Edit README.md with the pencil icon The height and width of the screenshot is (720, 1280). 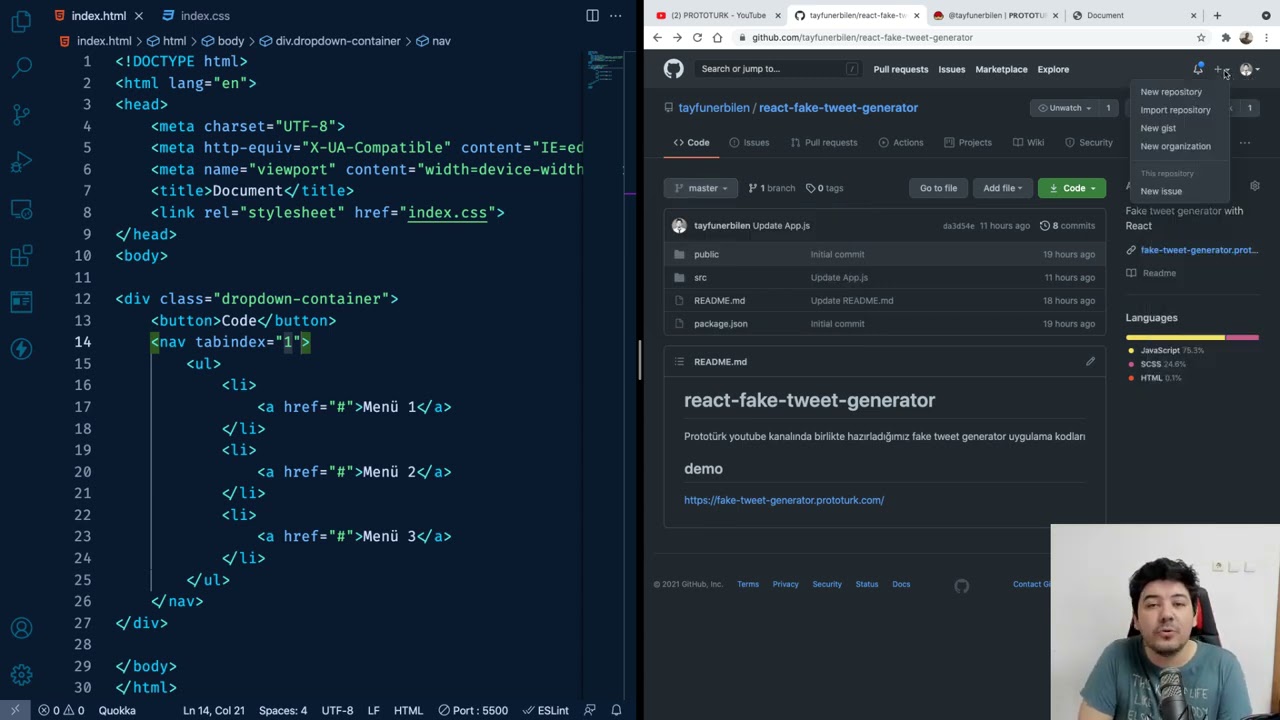(1090, 361)
